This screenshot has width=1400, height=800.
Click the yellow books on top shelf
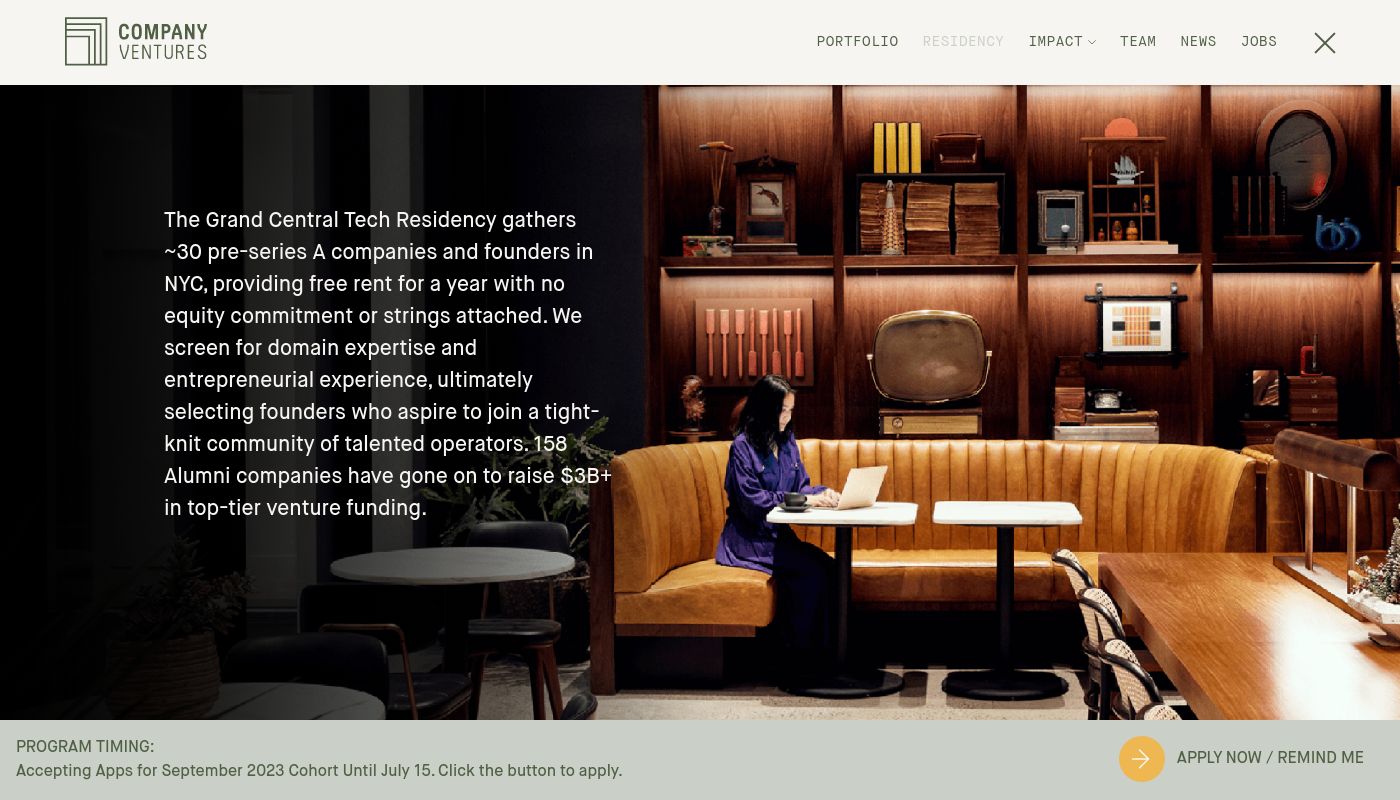[x=897, y=148]
